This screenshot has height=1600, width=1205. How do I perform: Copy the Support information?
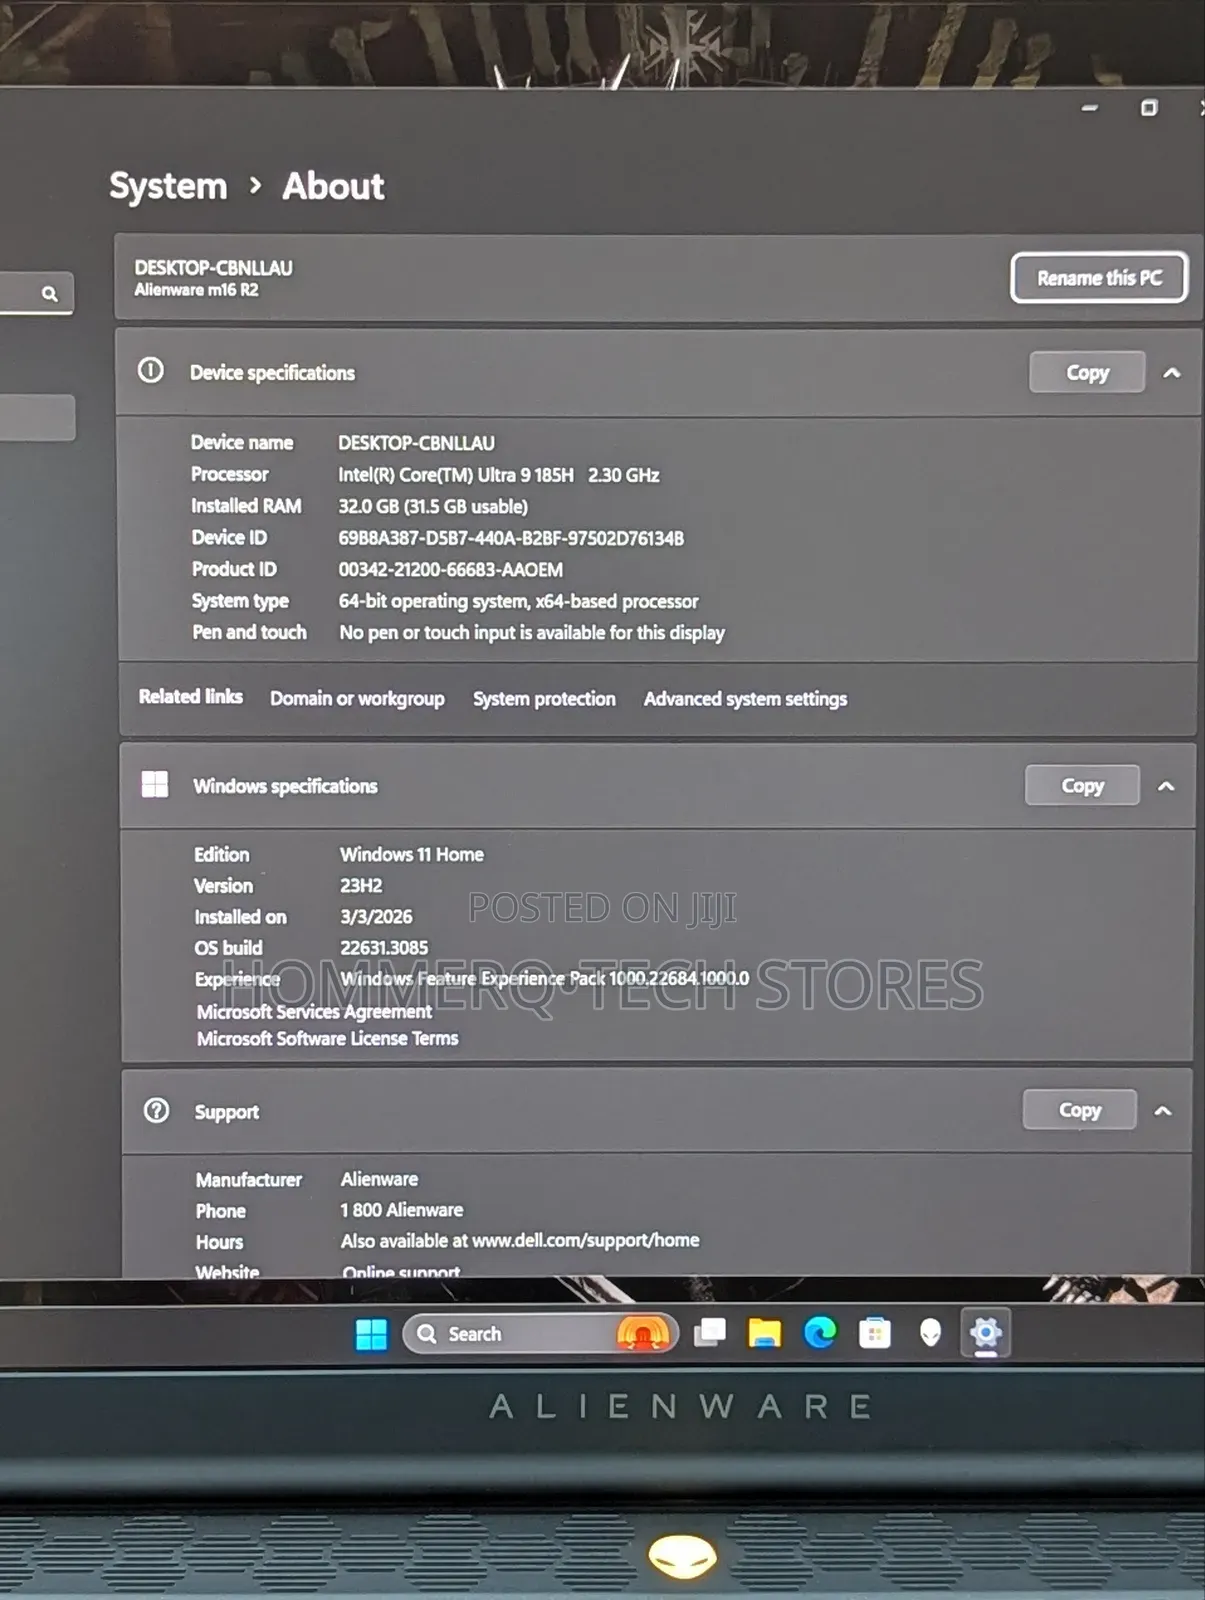click(1079, 1110)
